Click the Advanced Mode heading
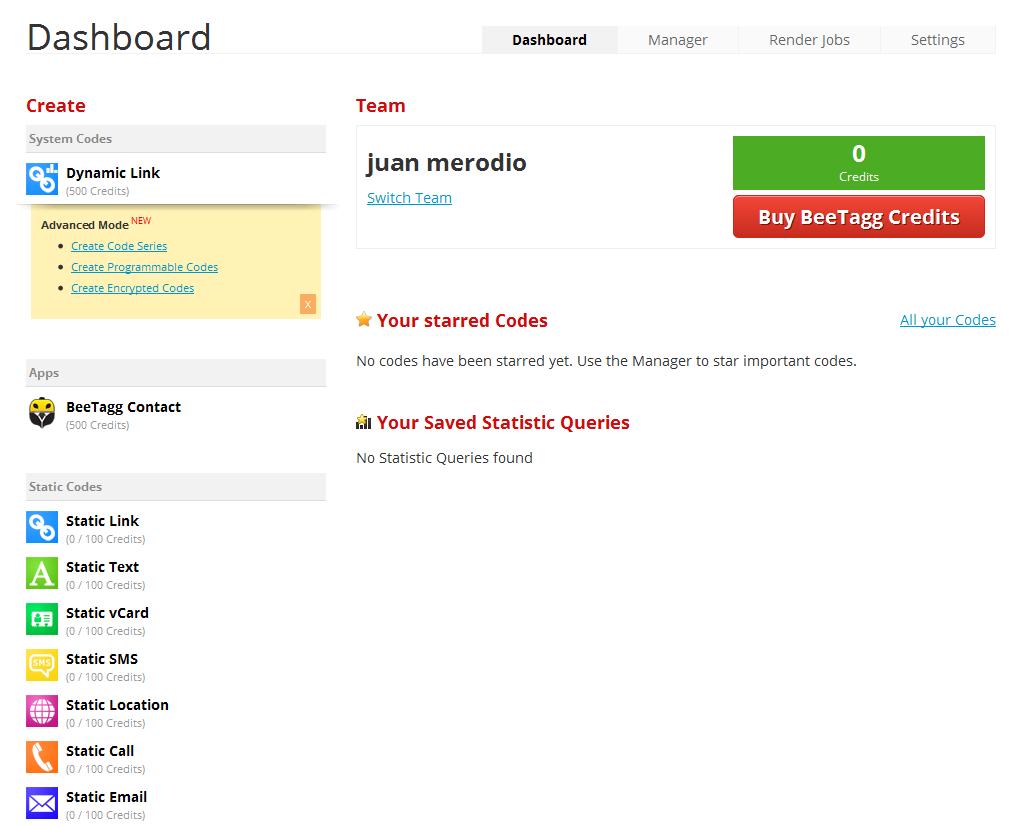Screen dimensions: 1034x826 coord(84,225)
